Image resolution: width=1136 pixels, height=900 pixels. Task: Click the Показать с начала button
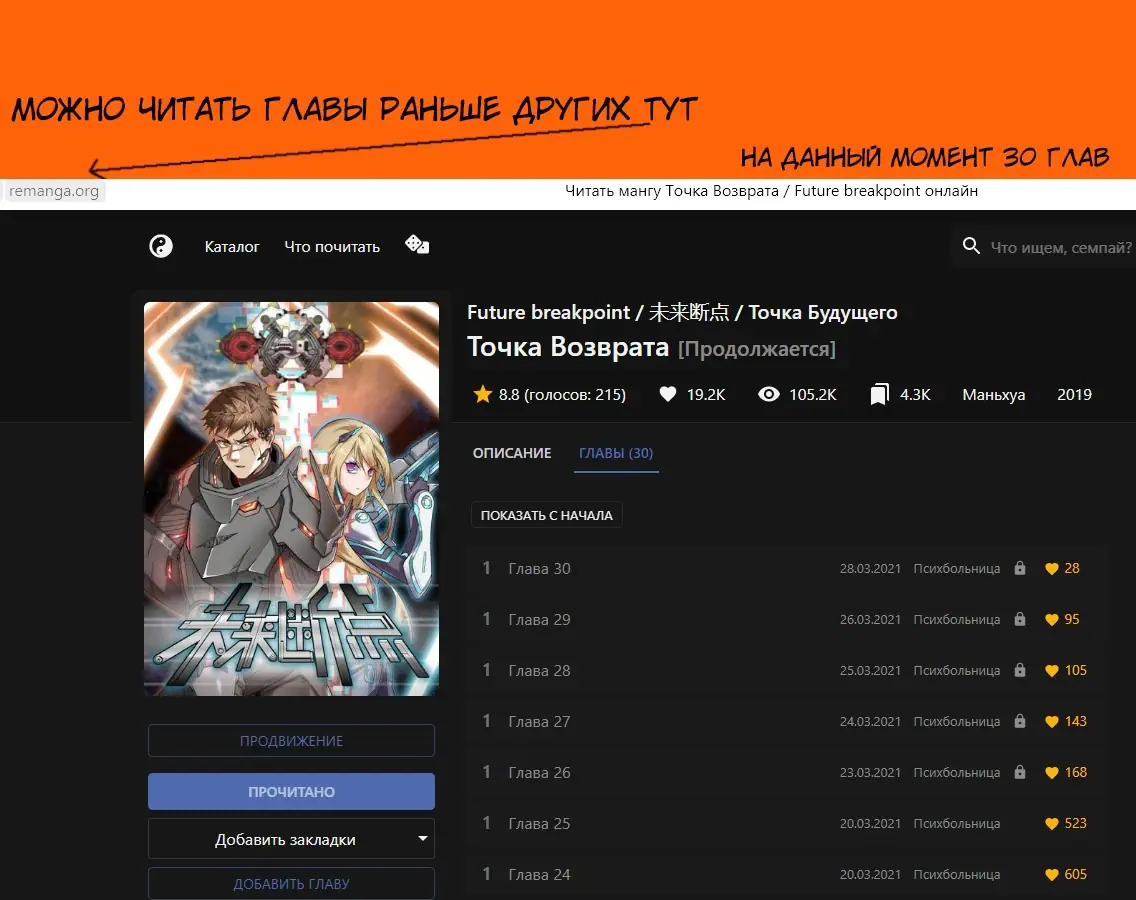(547, 515)
